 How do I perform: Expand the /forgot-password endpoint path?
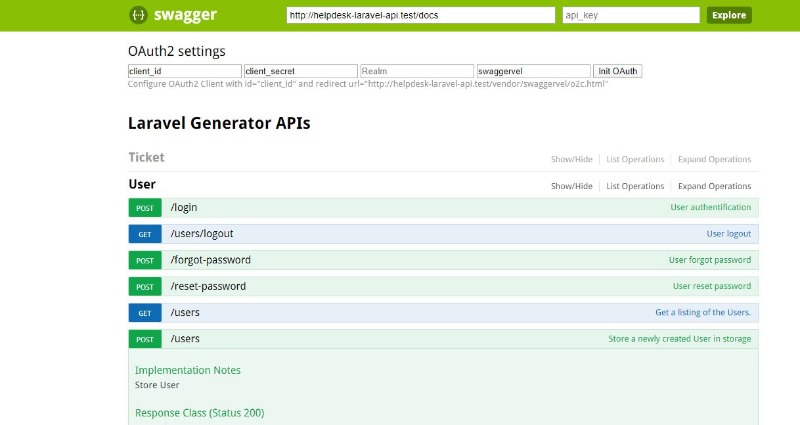pos(211,260)
